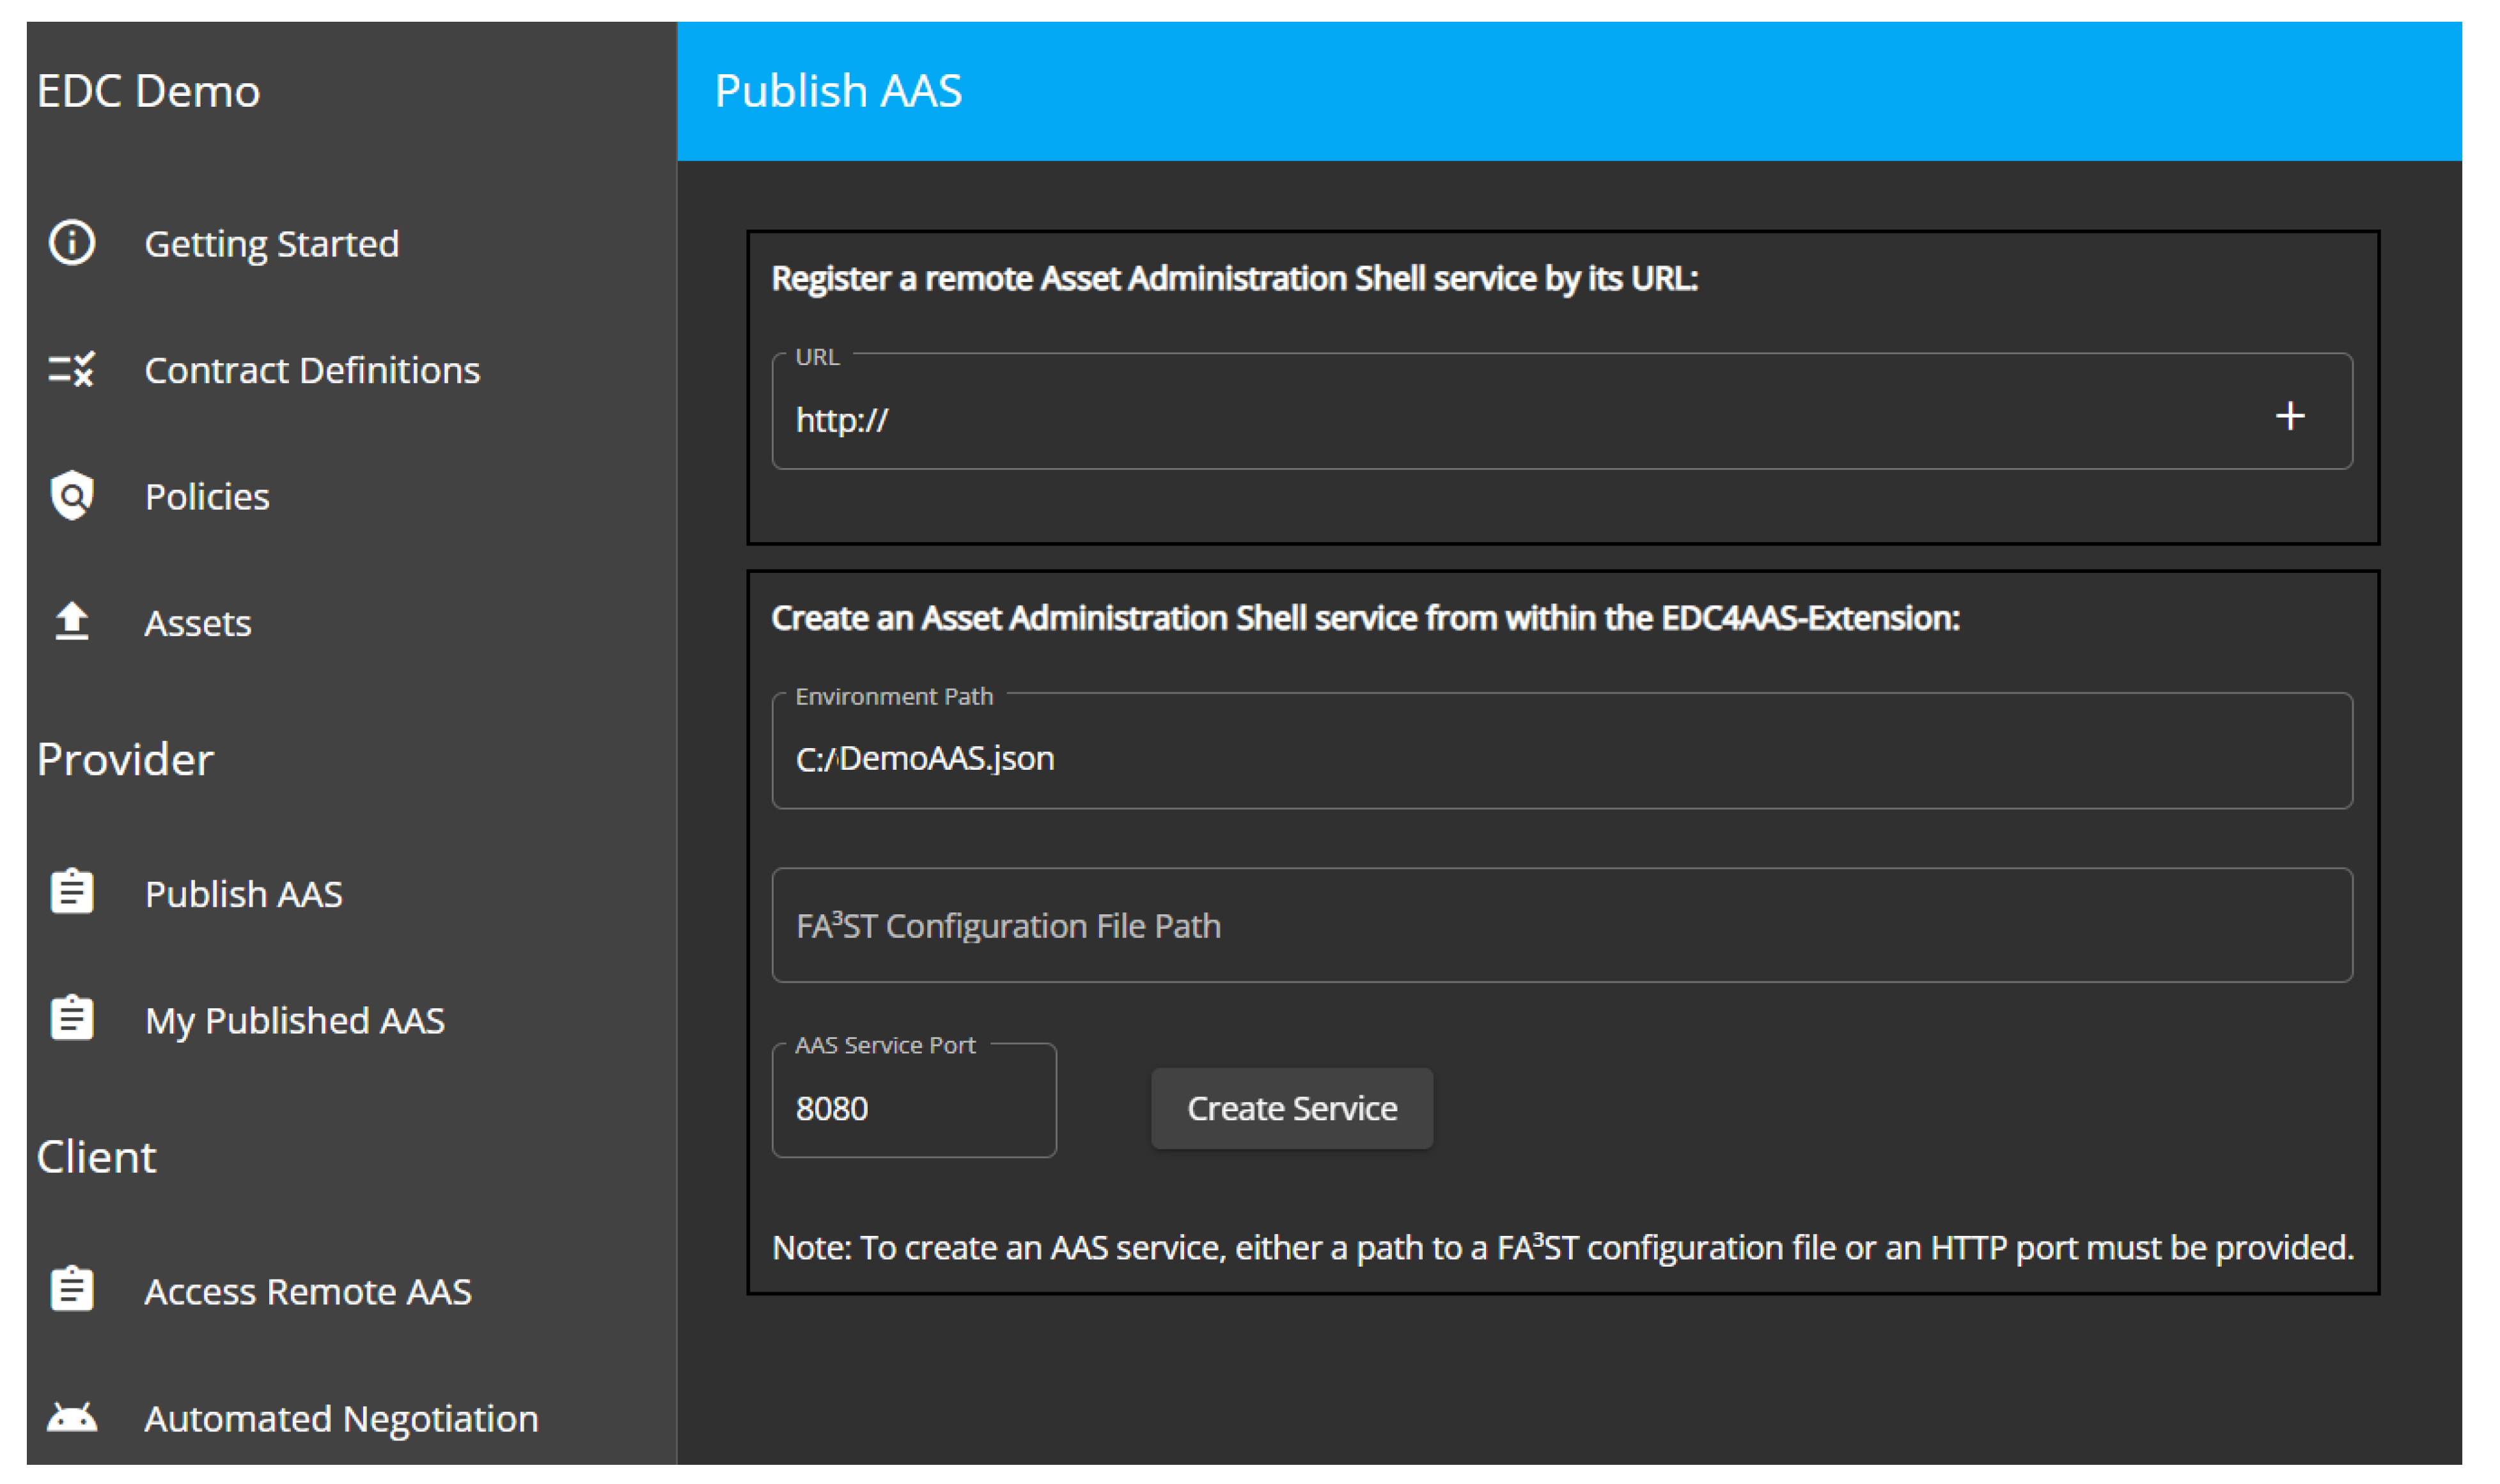Click the FA³ST Configuration File Path field
Image resolution: width=2500 pixels, height=1484 pixels.
(x=1562, y=925)
